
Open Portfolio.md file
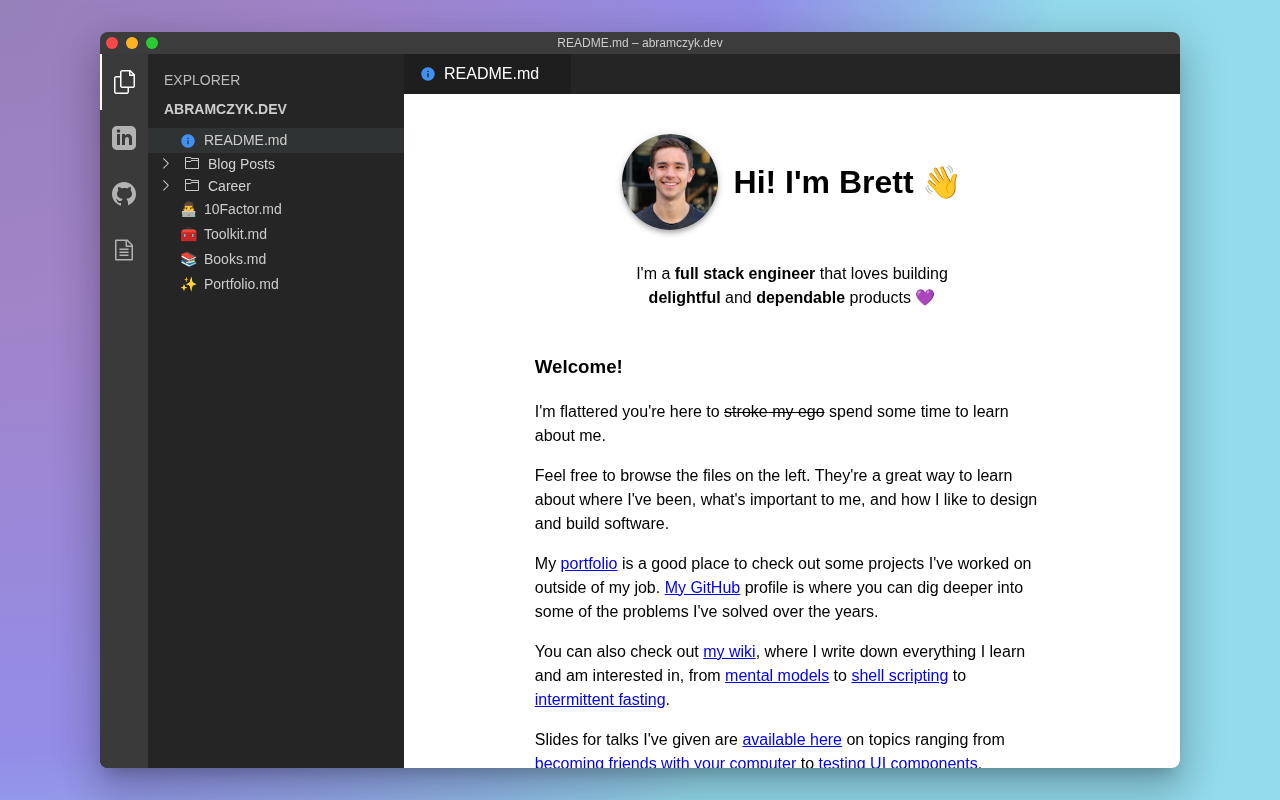point(276,284)
